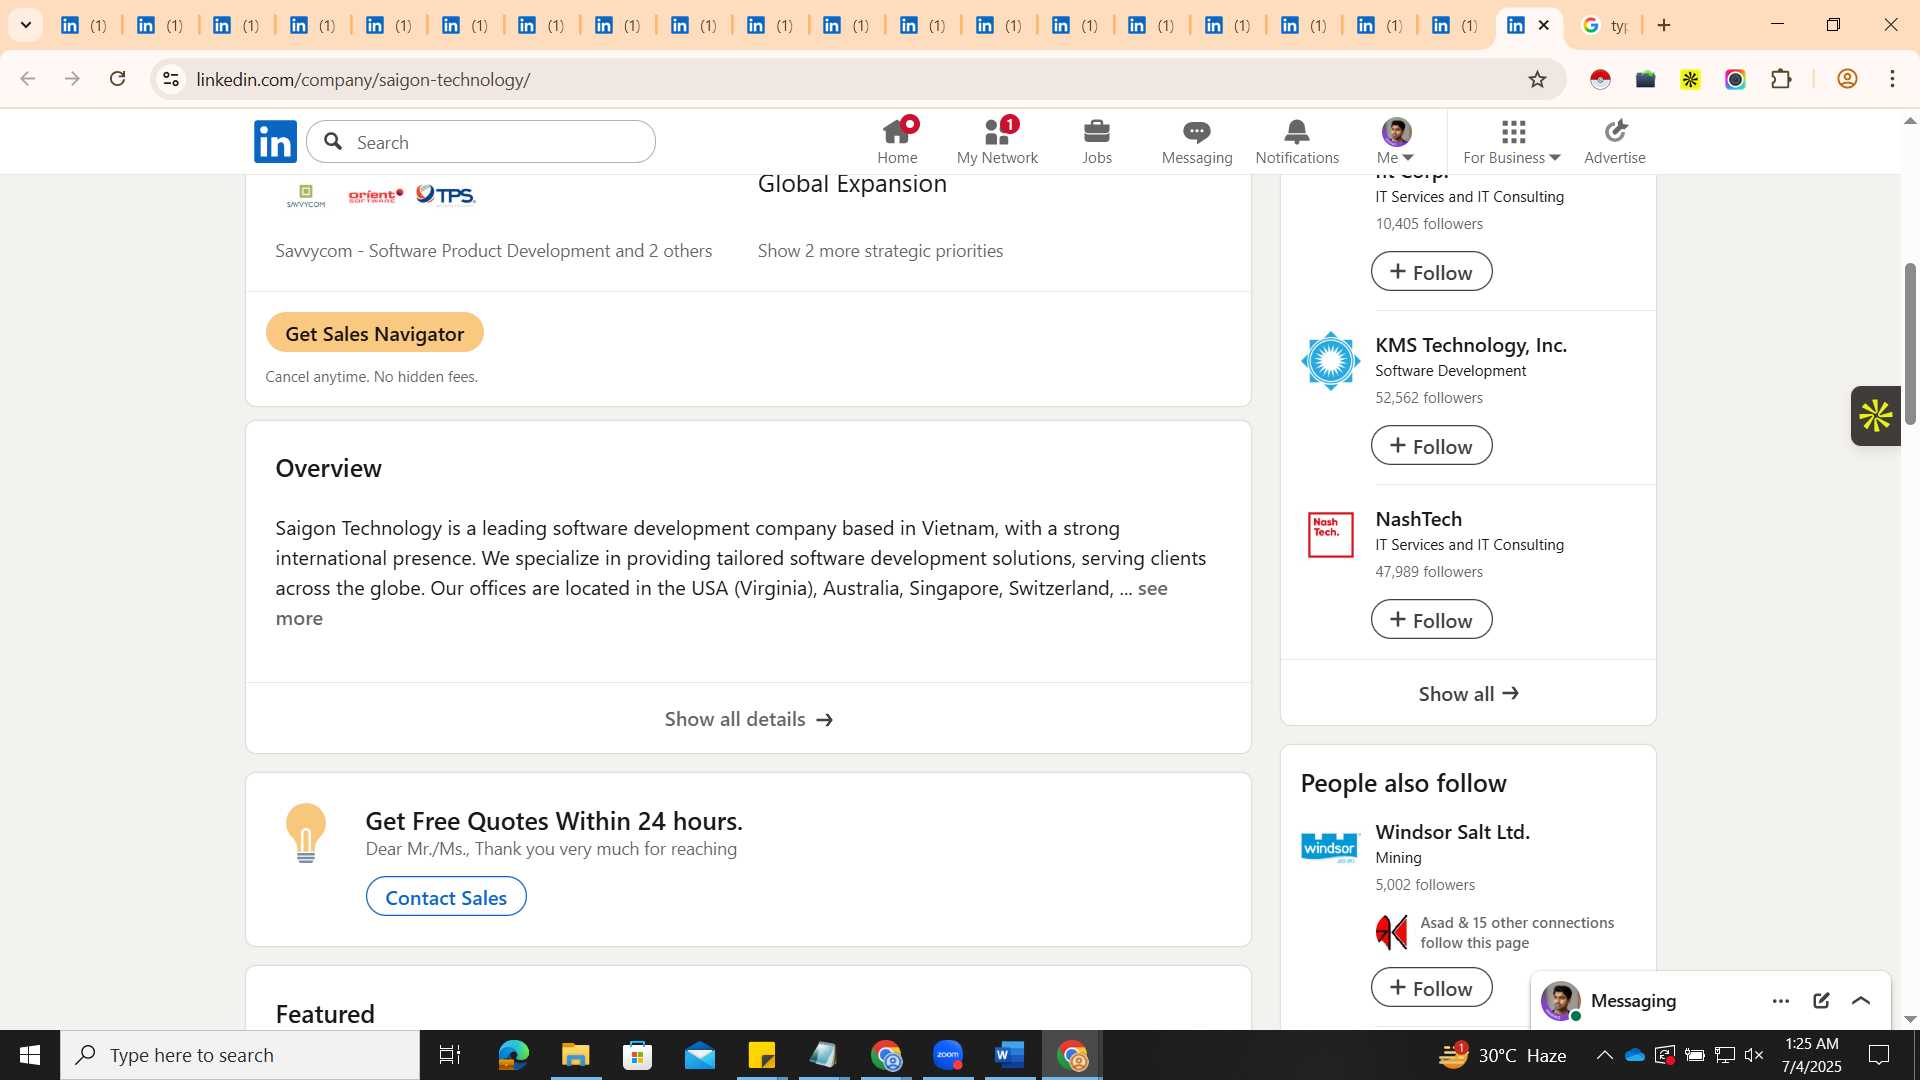This screenshot has width=1920, height=1080.
Task: Open Zoom from taskbar
Action: click(947, 1055)
